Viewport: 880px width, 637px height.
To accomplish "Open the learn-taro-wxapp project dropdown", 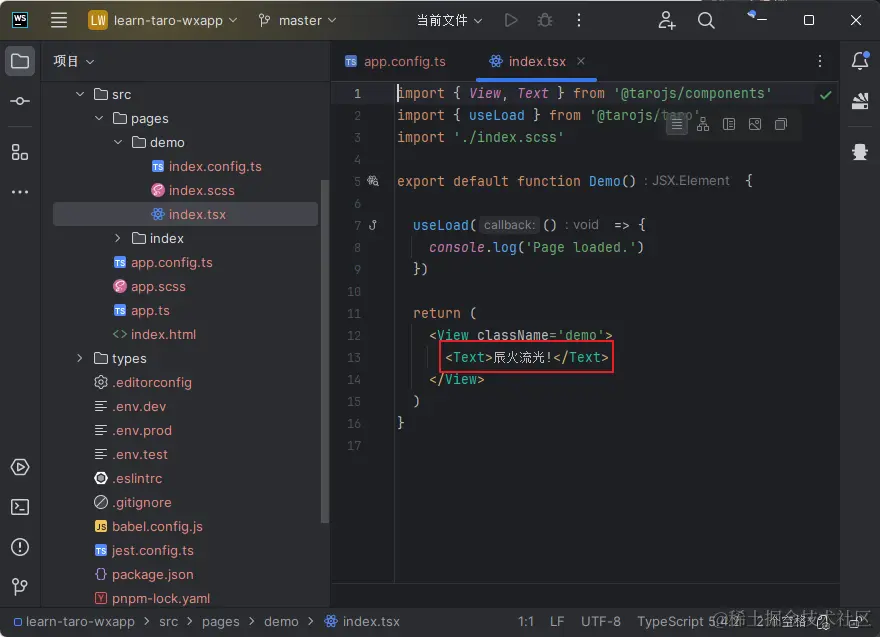I will click(x=163, y=20).
